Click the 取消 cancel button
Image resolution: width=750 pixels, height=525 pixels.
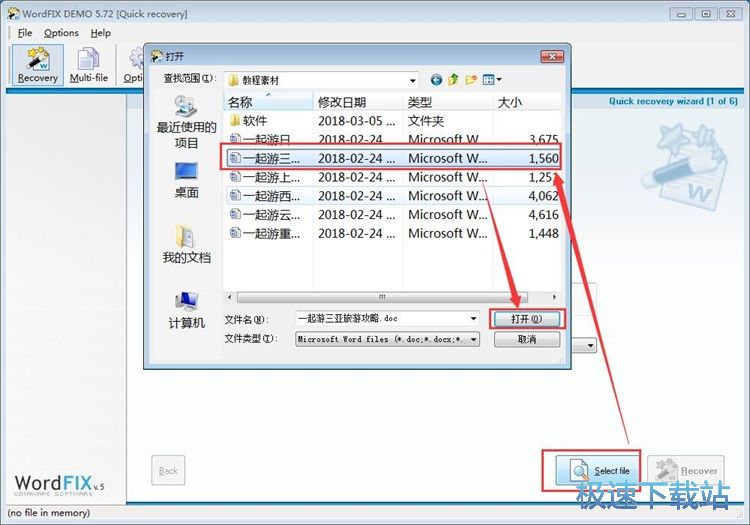pyautogui.click(x=527, y=339)
